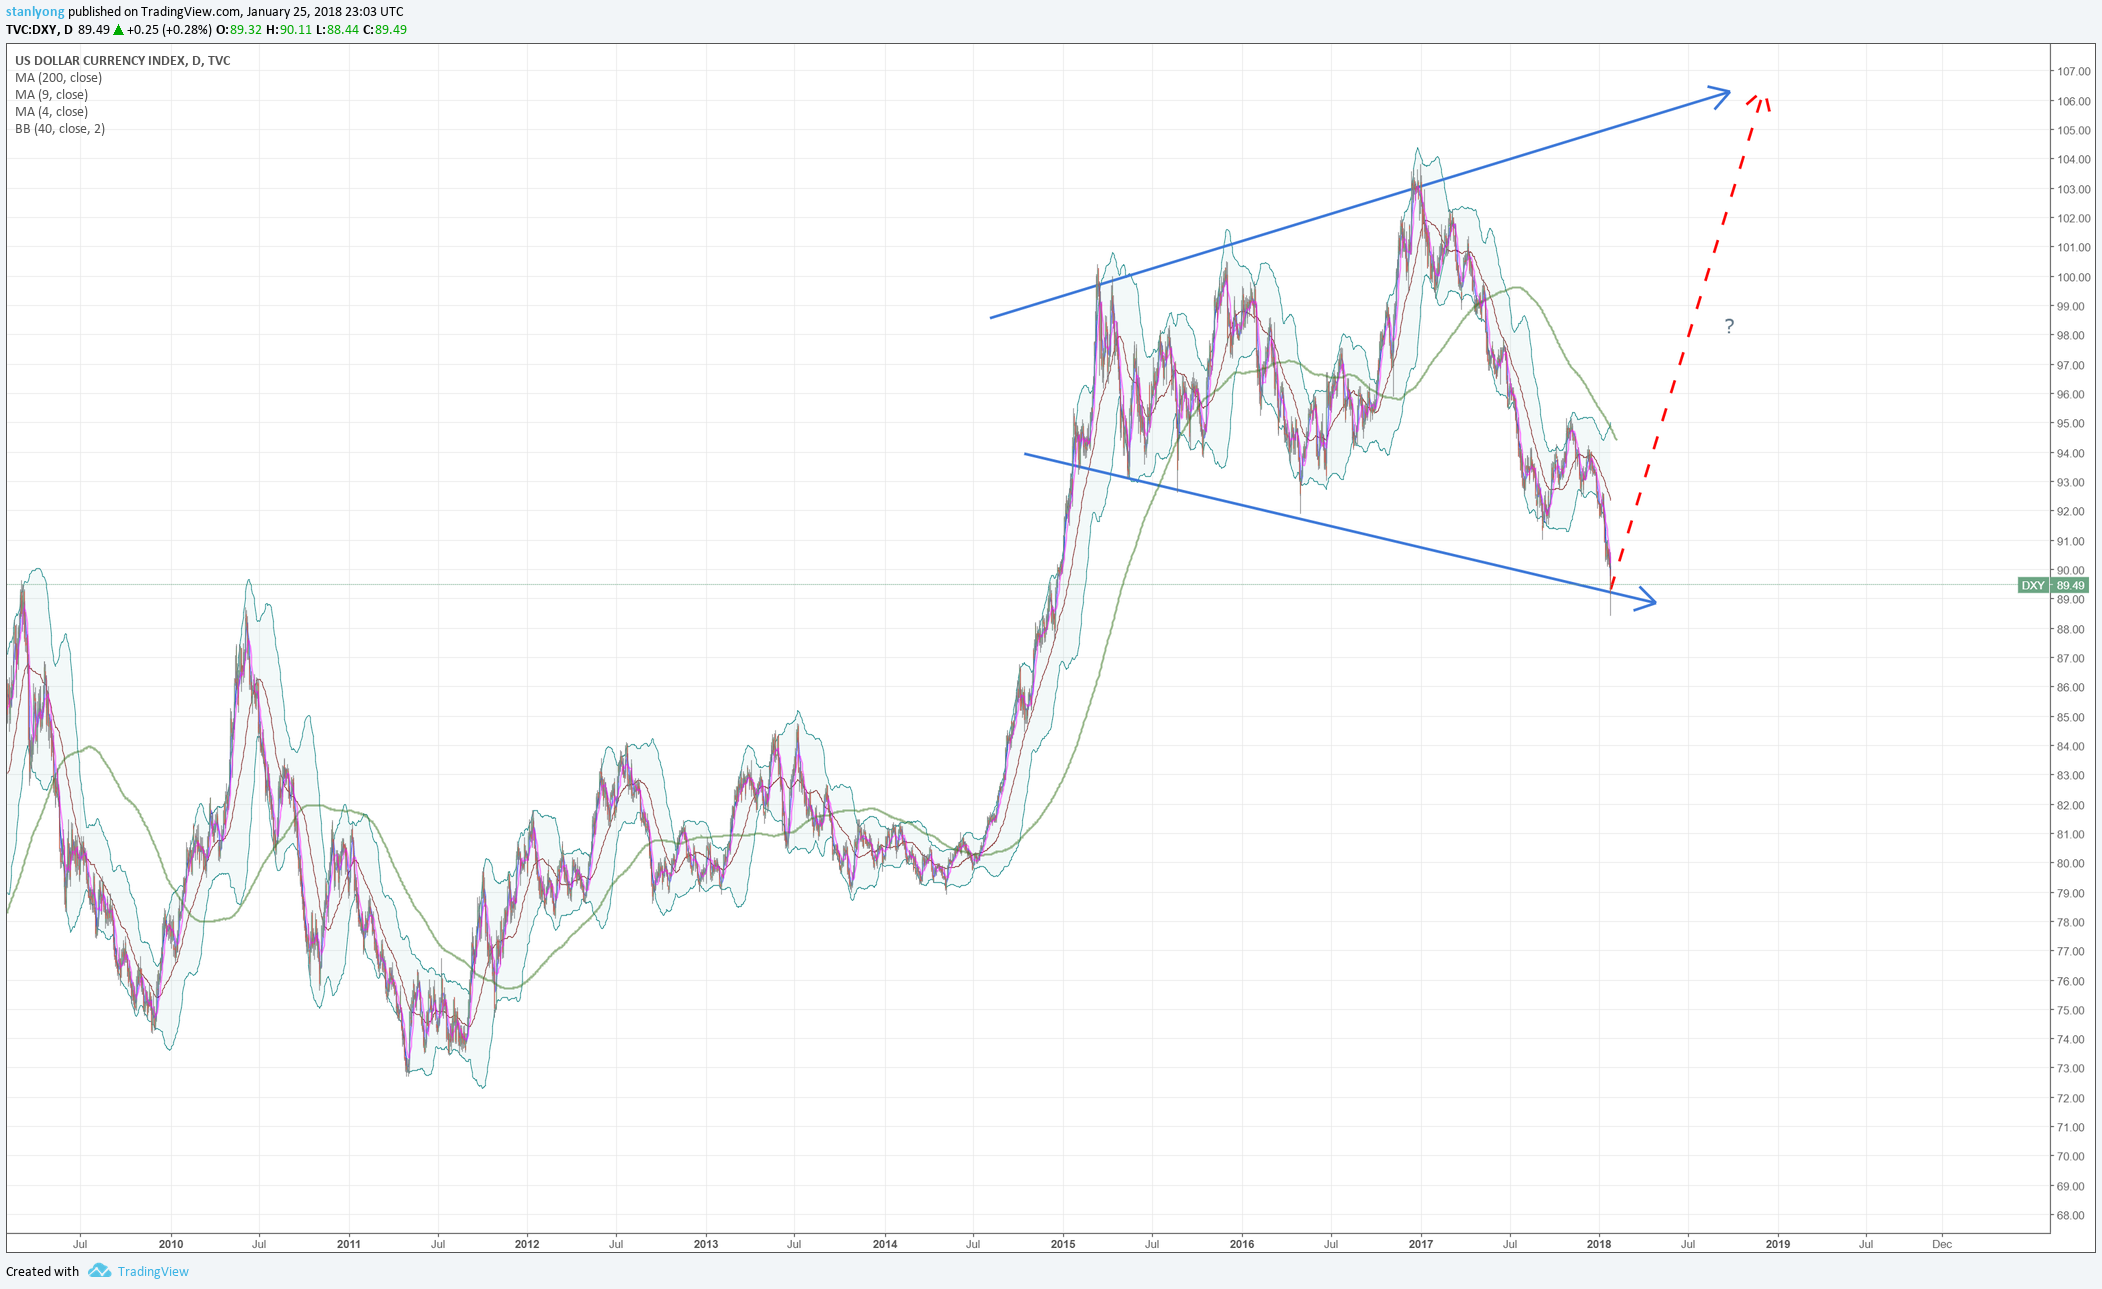Click the MA (4, close) indicator label

(x=51, y=111)
